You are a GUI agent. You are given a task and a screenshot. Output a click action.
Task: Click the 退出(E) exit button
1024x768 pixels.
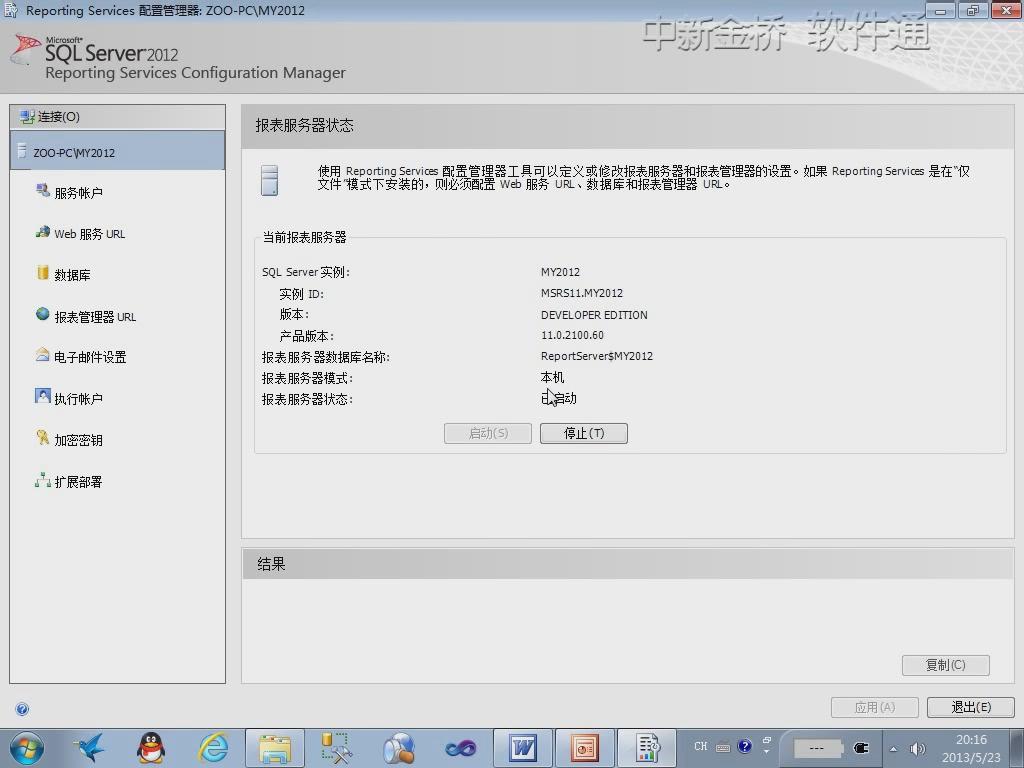tap(970, 707)
